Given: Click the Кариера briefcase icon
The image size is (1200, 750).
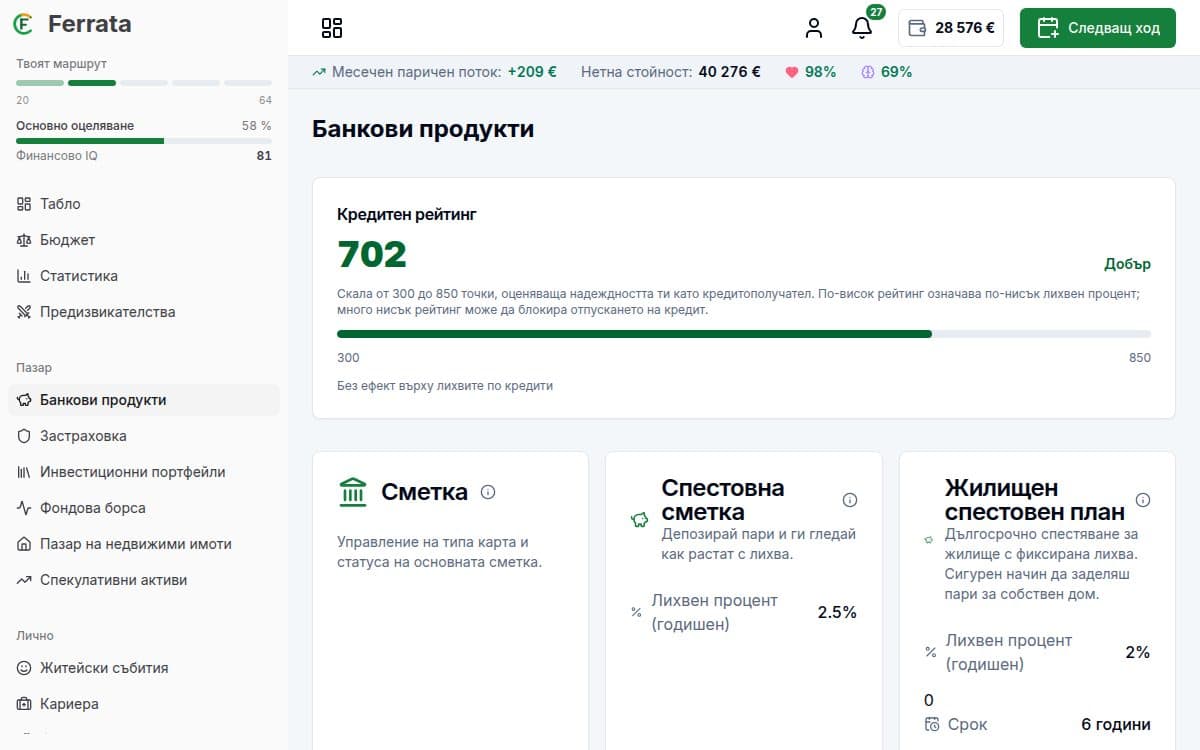Looking at the screenshot, I should pyautogui.click(x=24, y=704).
